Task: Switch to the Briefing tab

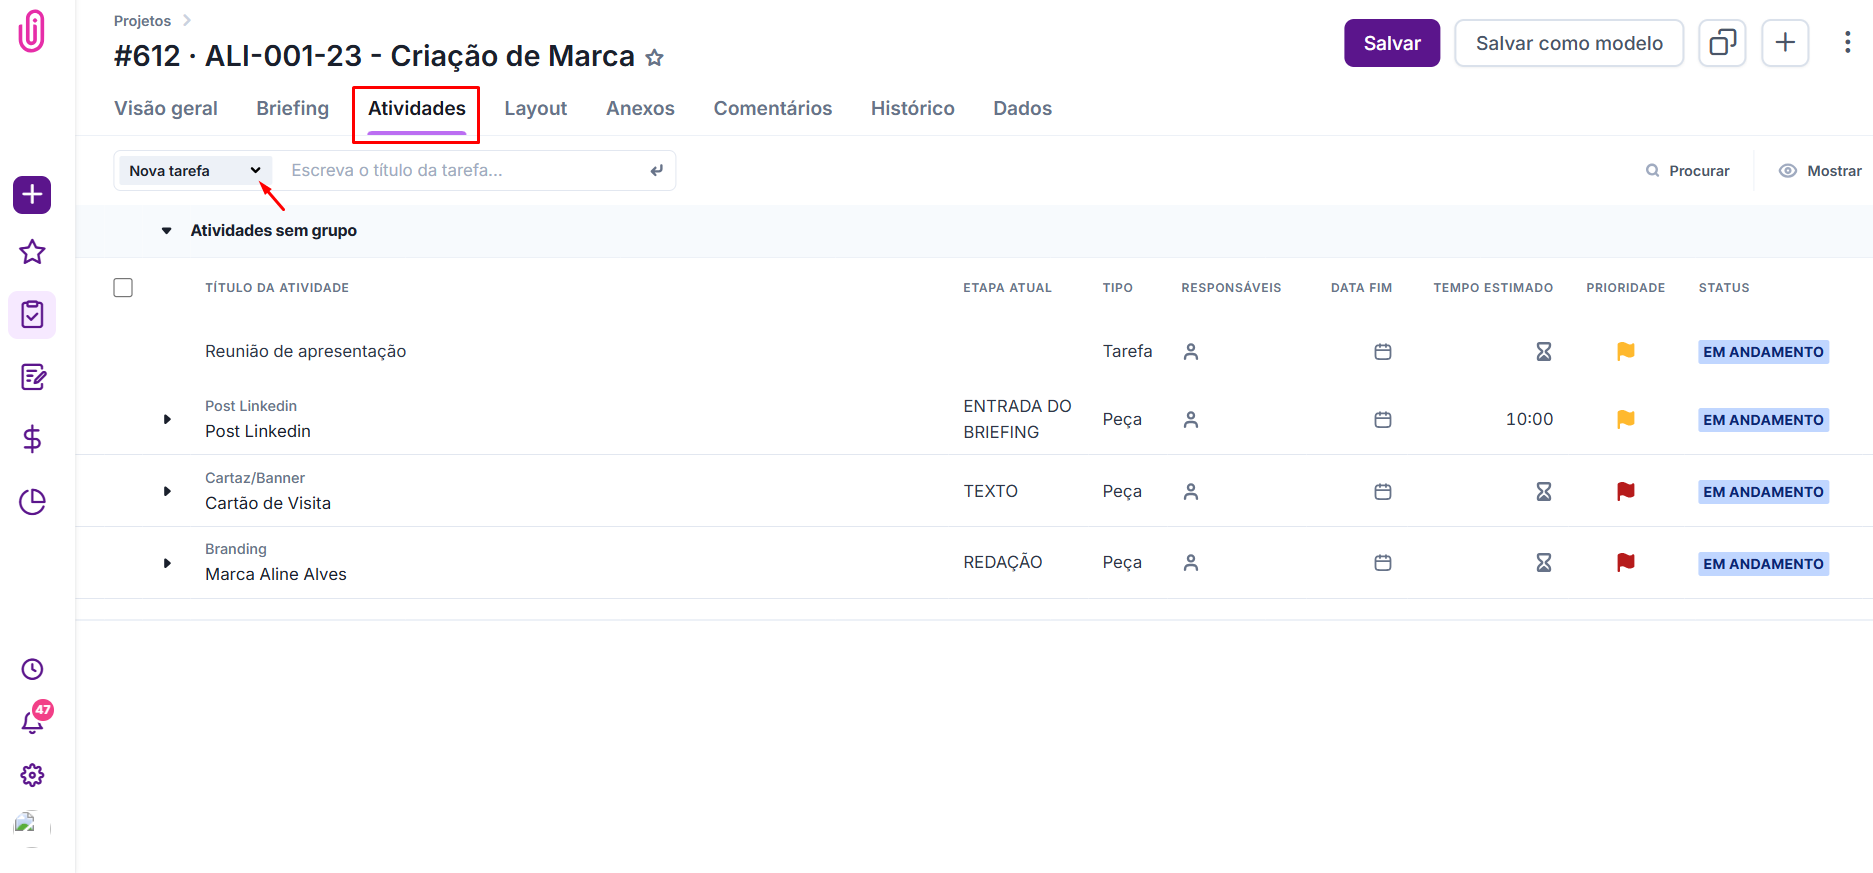Action: [292, 109]
